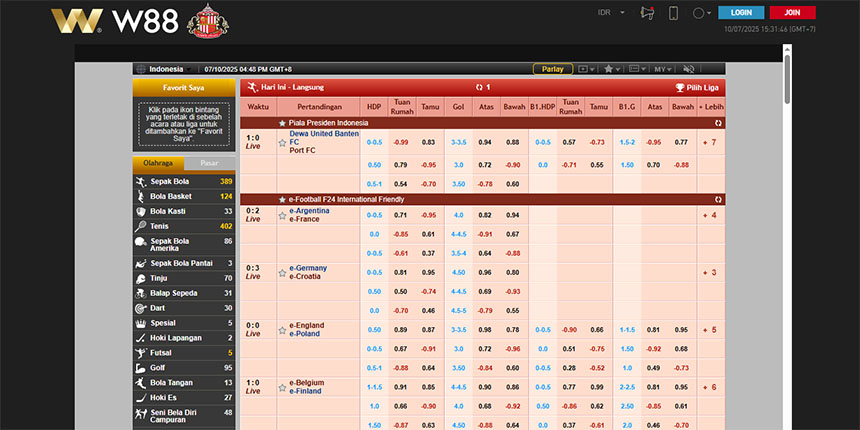The height and width of the screenshot is (430, 860).
Task: Select the Bola Tangan handball icon
Action: pyautogui.click(x=141, y=383)
